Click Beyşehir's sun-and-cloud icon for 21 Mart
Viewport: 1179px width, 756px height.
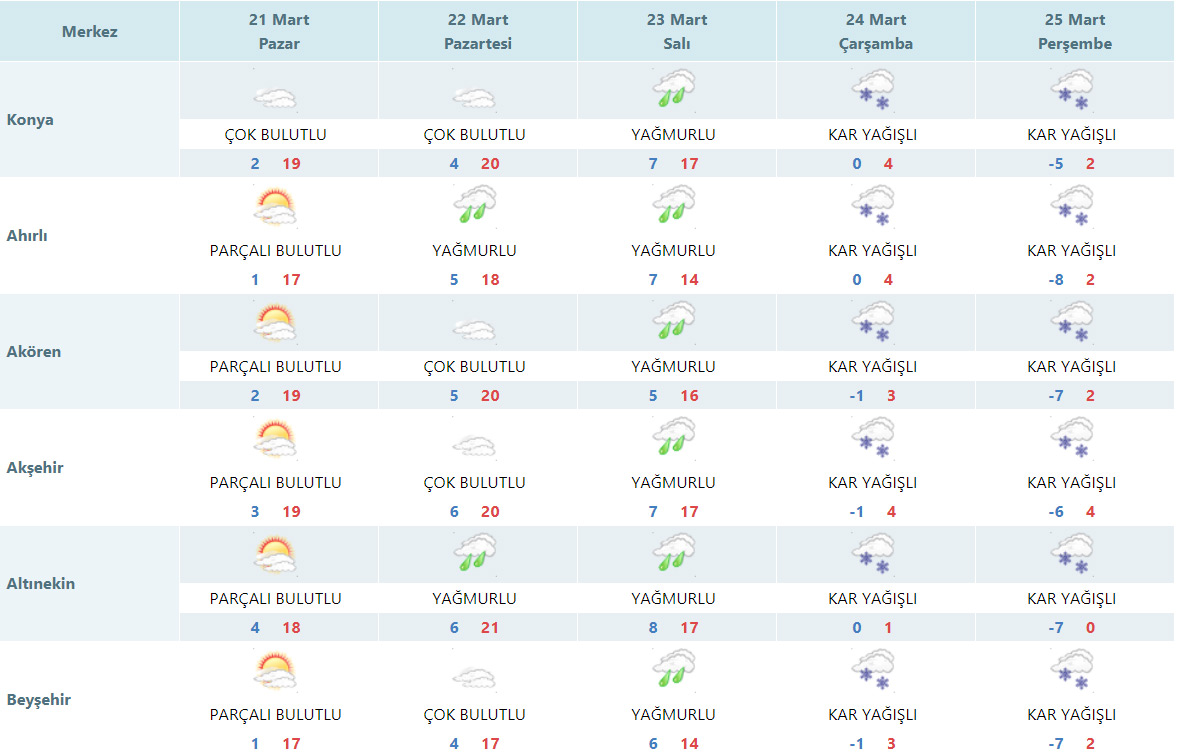(275, 671)
